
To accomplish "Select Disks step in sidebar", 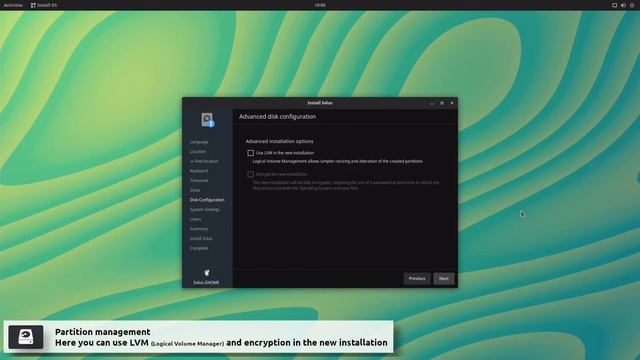I will (x=195, y=190).
